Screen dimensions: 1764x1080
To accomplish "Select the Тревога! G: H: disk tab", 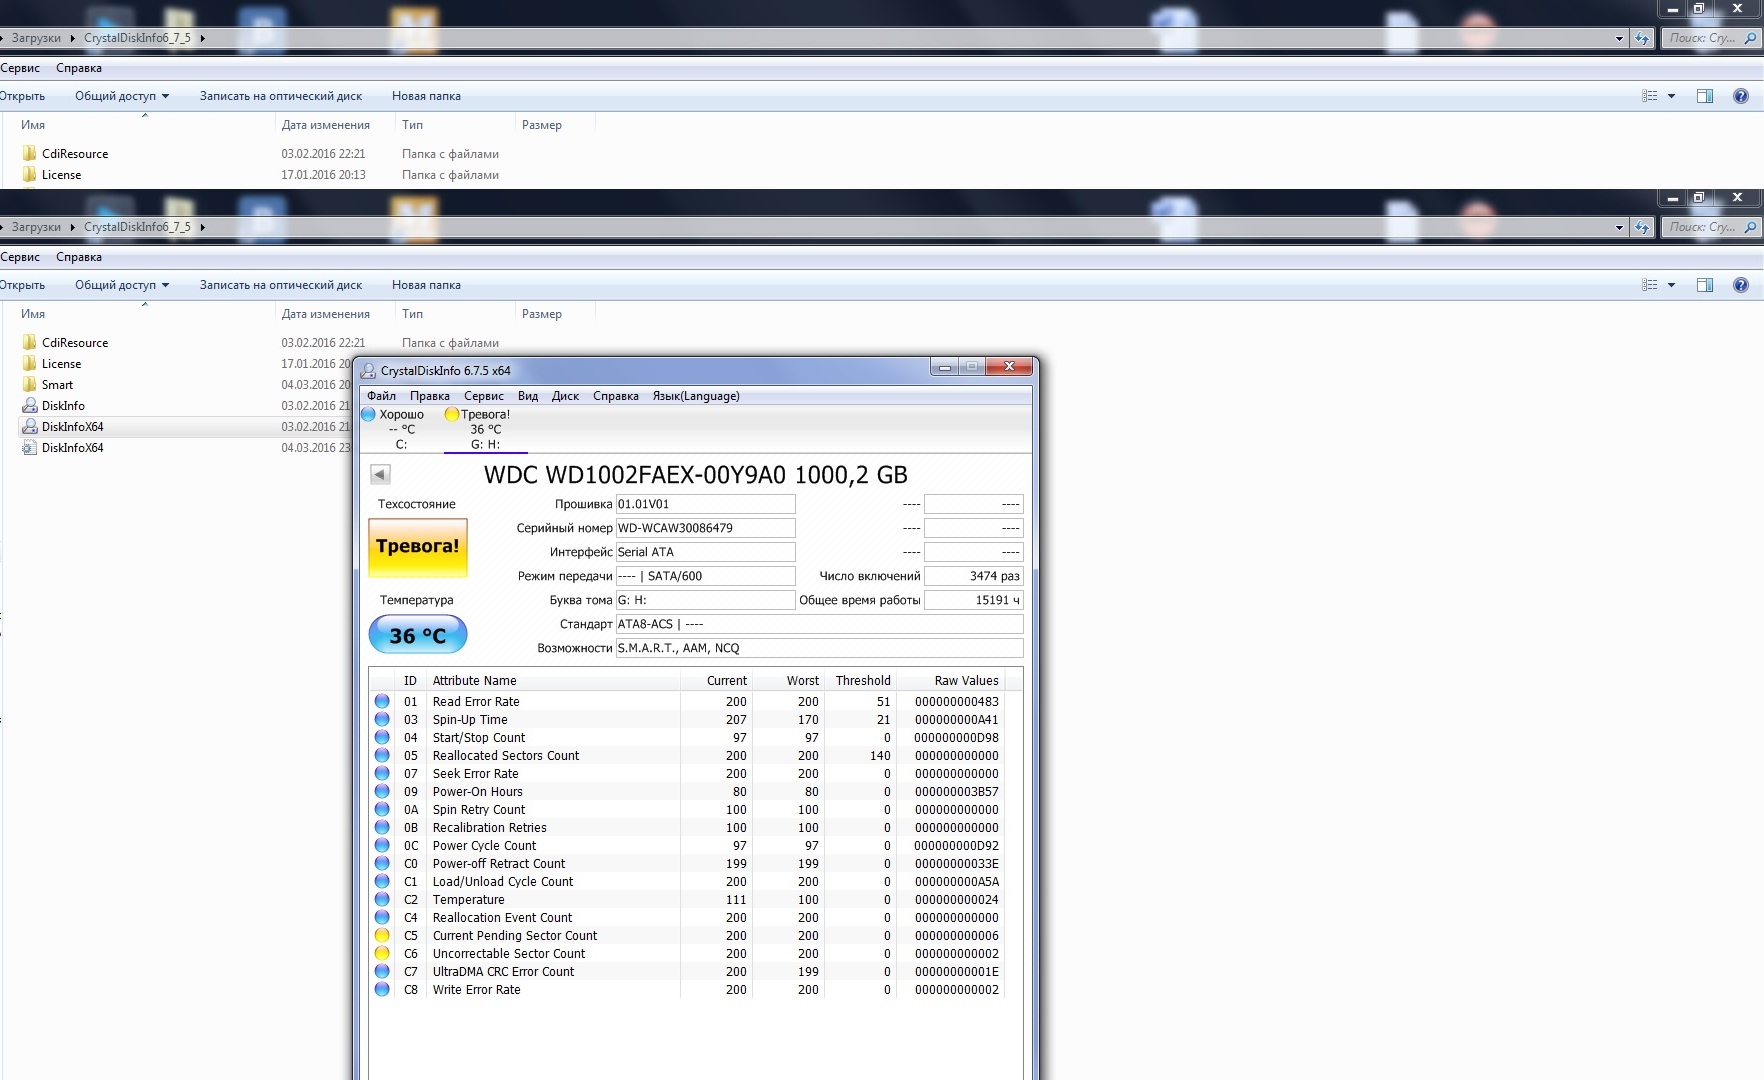I will (x=485, y=429).
